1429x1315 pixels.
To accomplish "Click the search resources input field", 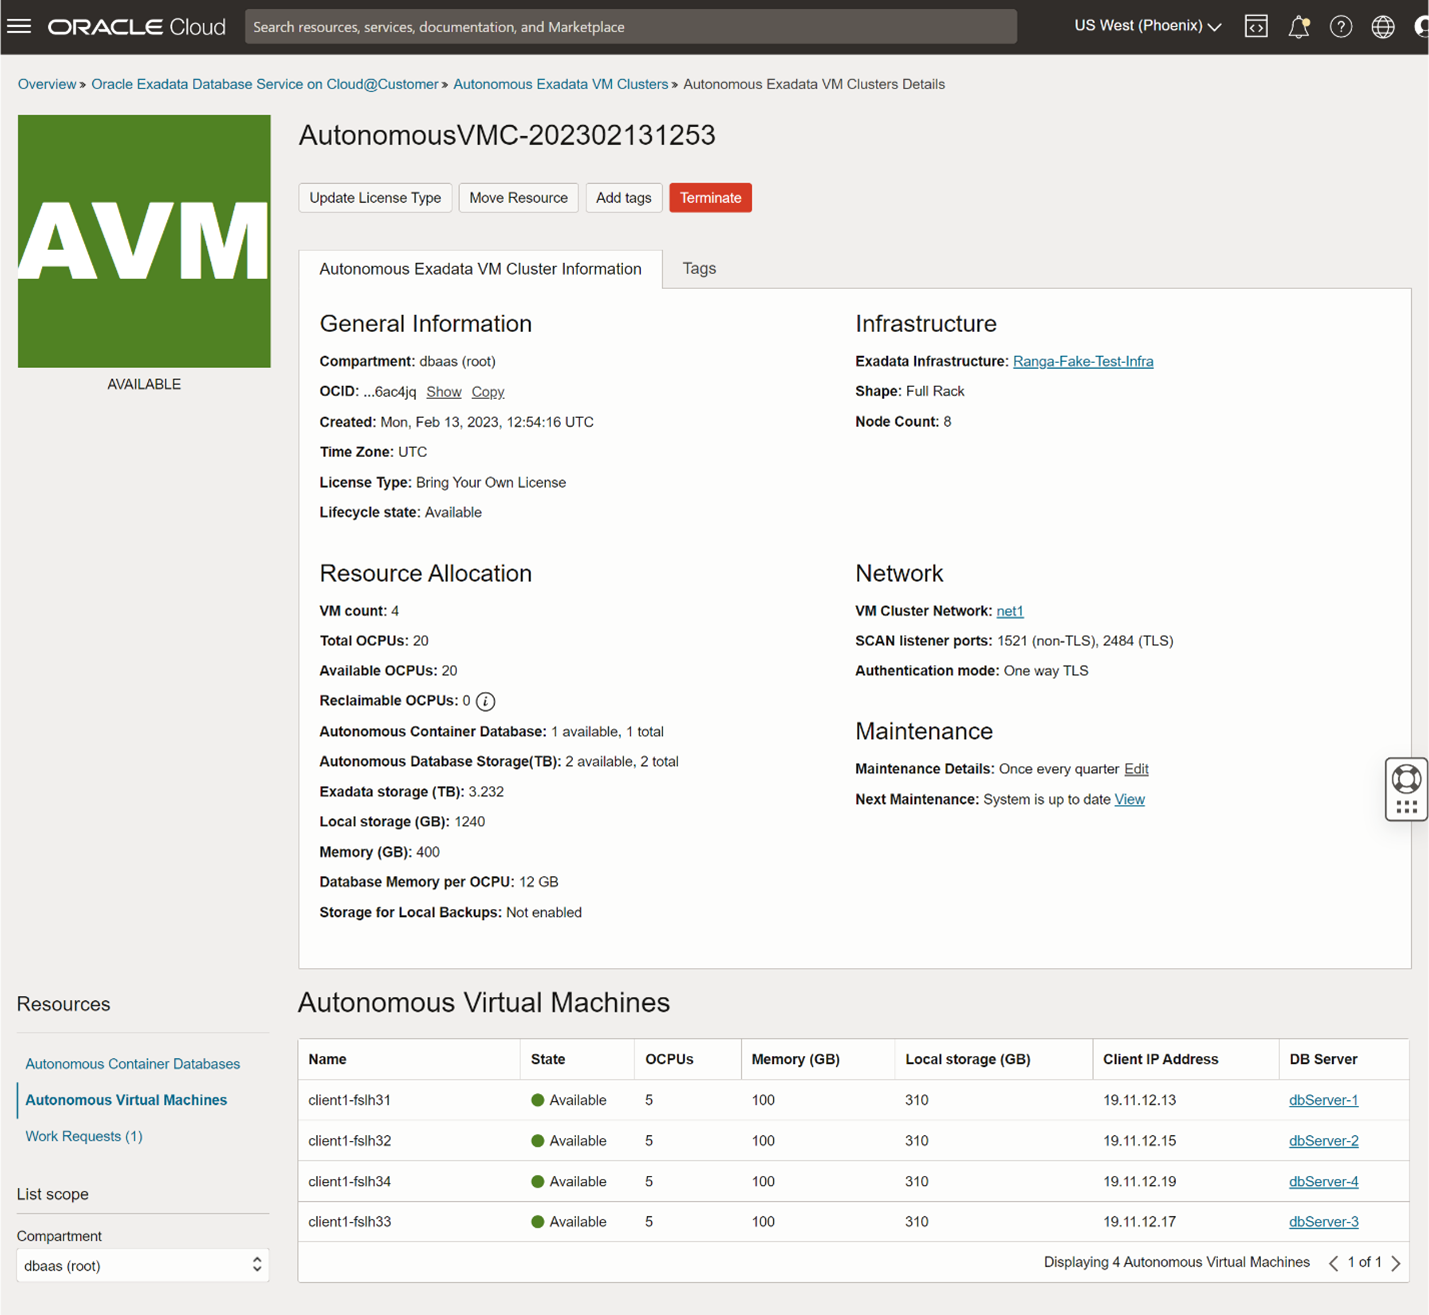I will 631,26.
